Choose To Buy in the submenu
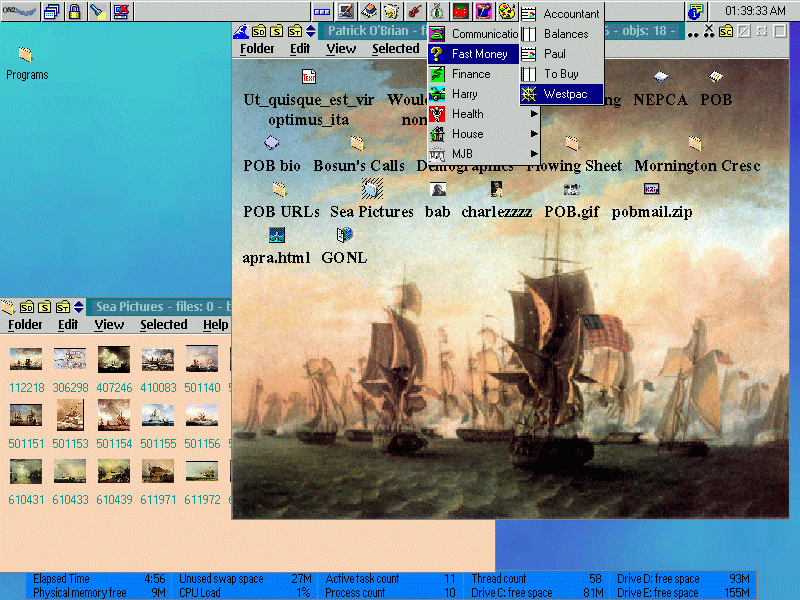The image size is (800, 600). [x=562, y=74]
